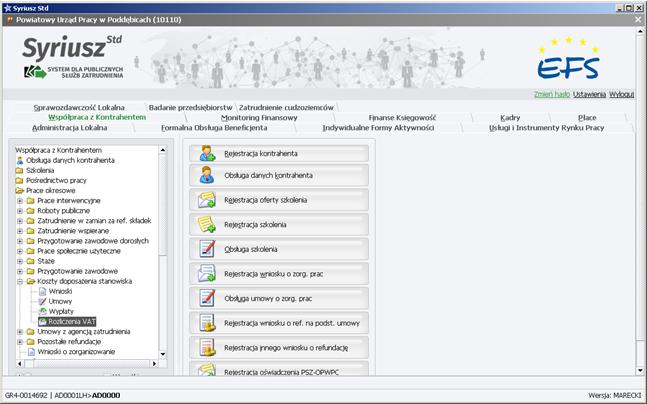Viewport: 647px width, 404px height.
Task: Click the Obsługa szkolenia pencil icon
Action: click(x=207, y=249)
